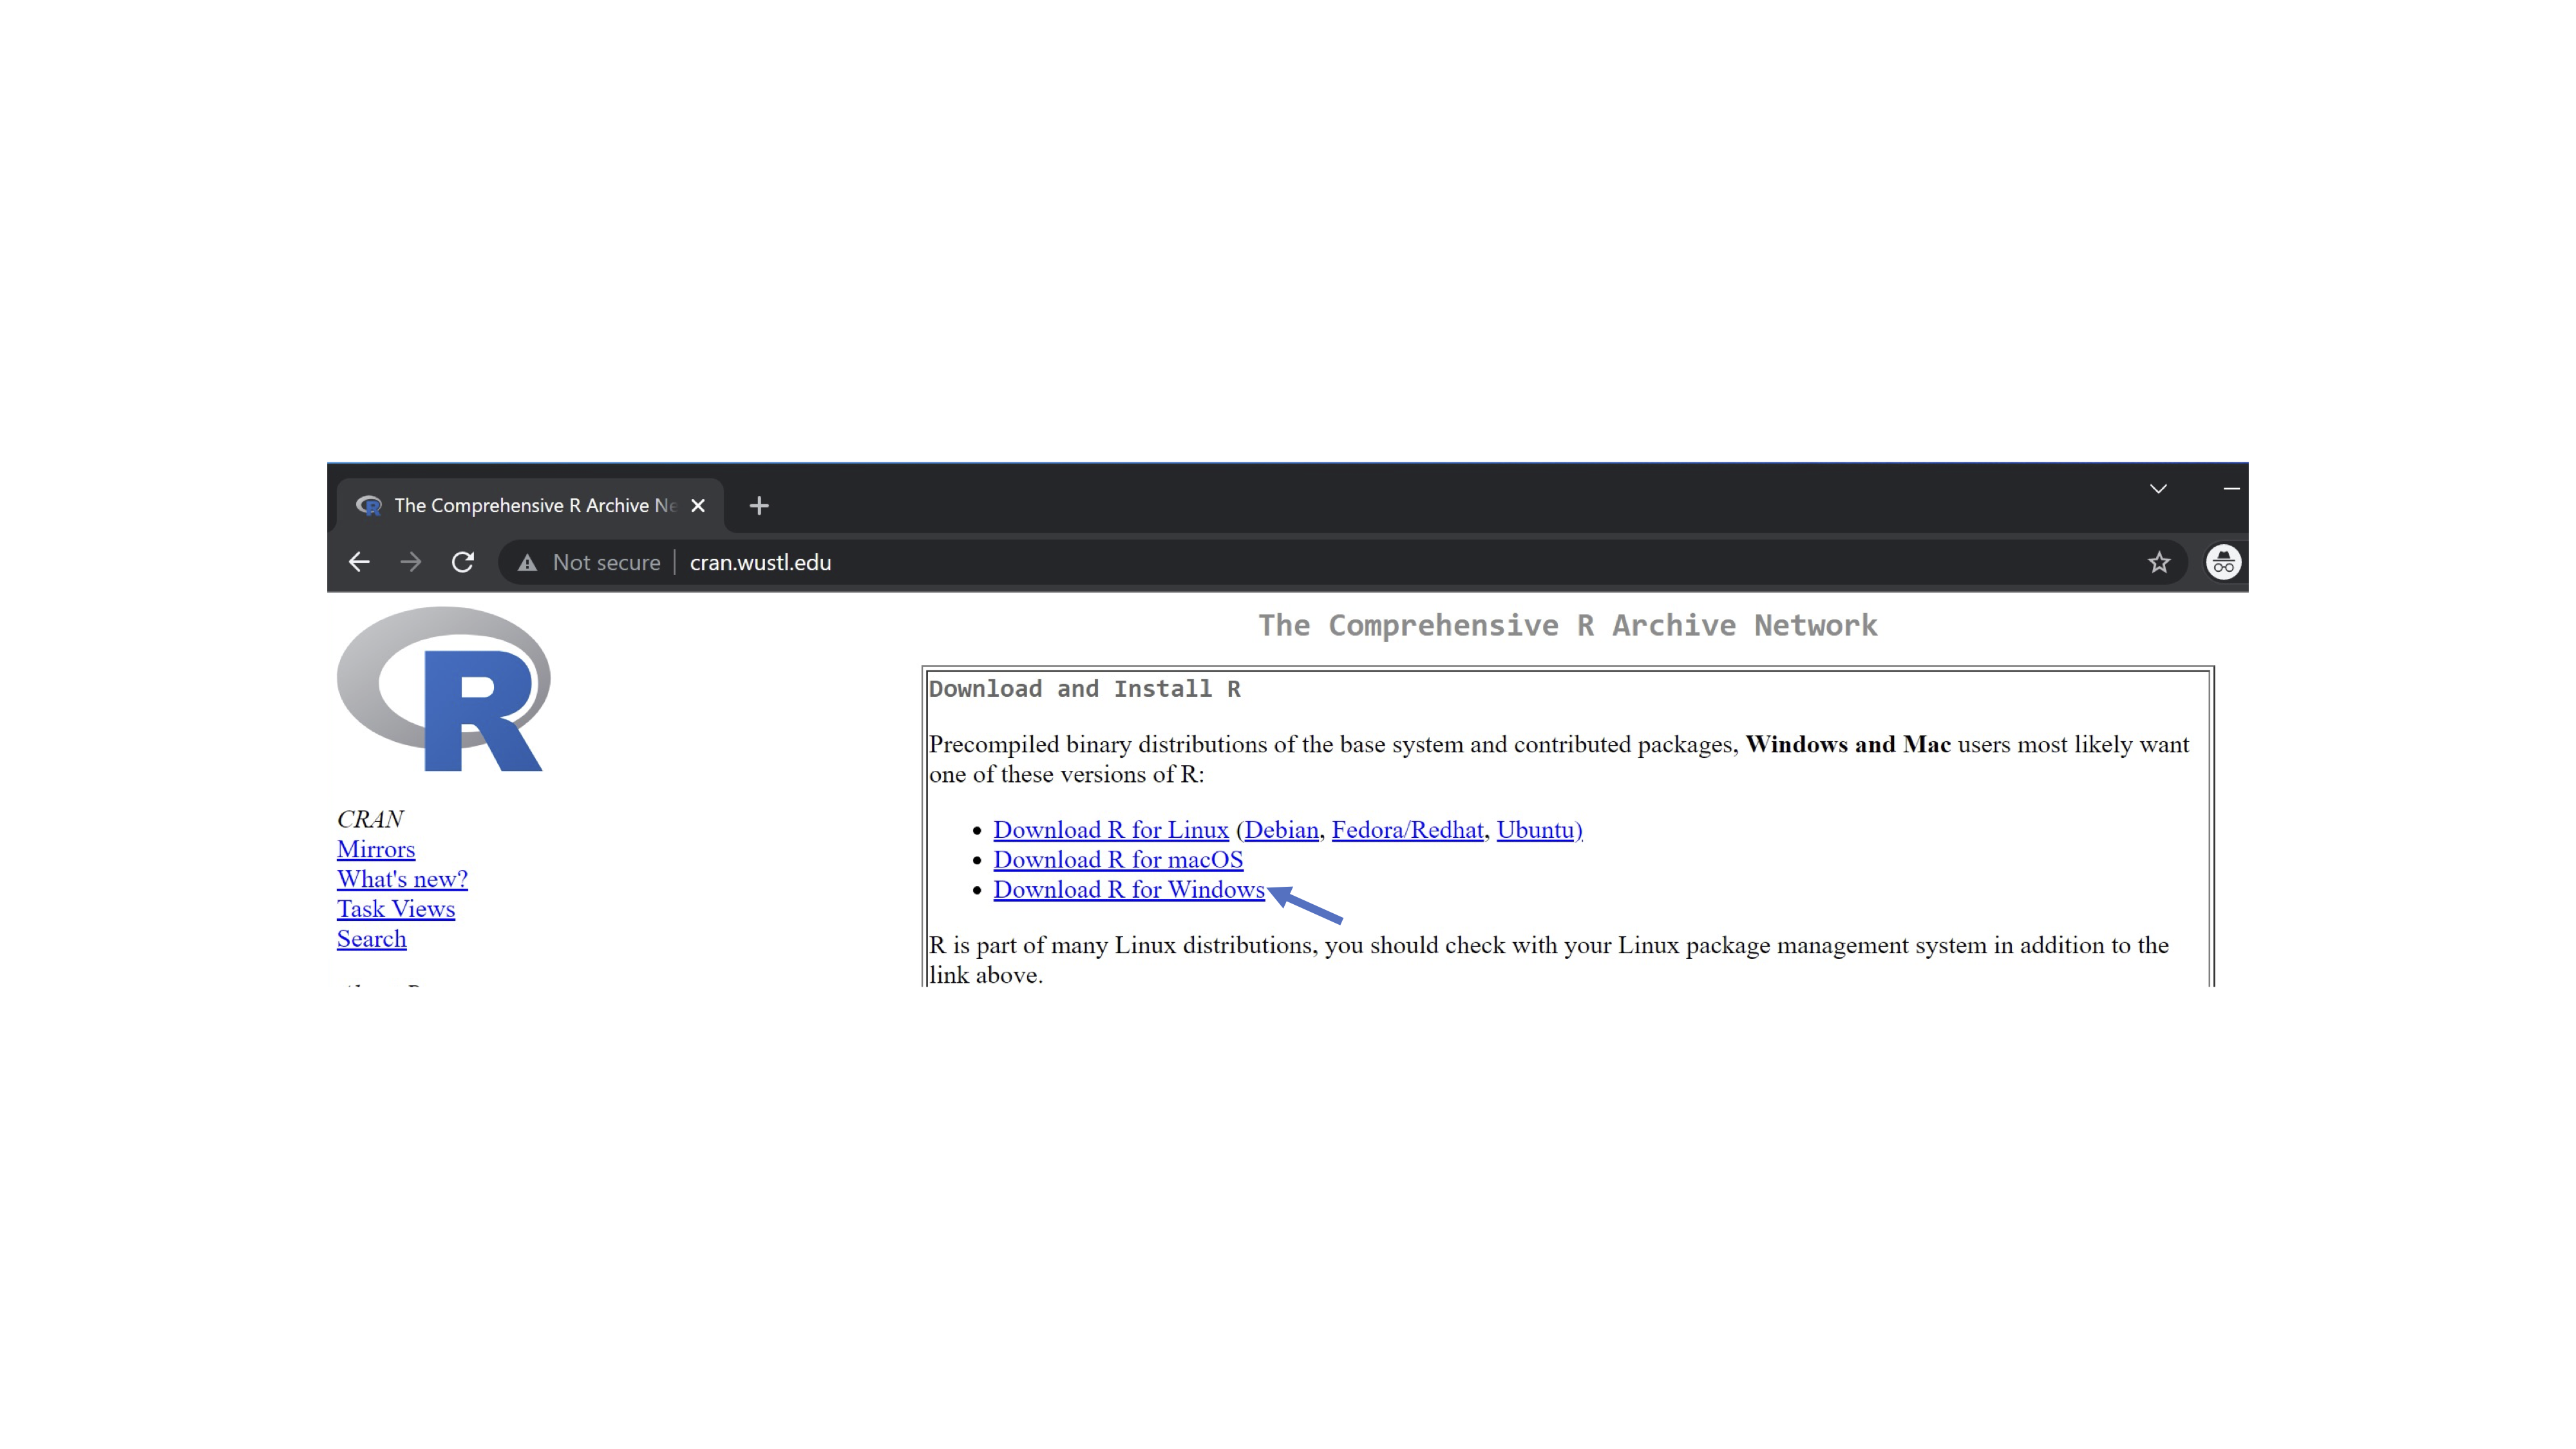Minimize the browser window
Screen dimensions: 2576x1449
[x=2231, y=489]
